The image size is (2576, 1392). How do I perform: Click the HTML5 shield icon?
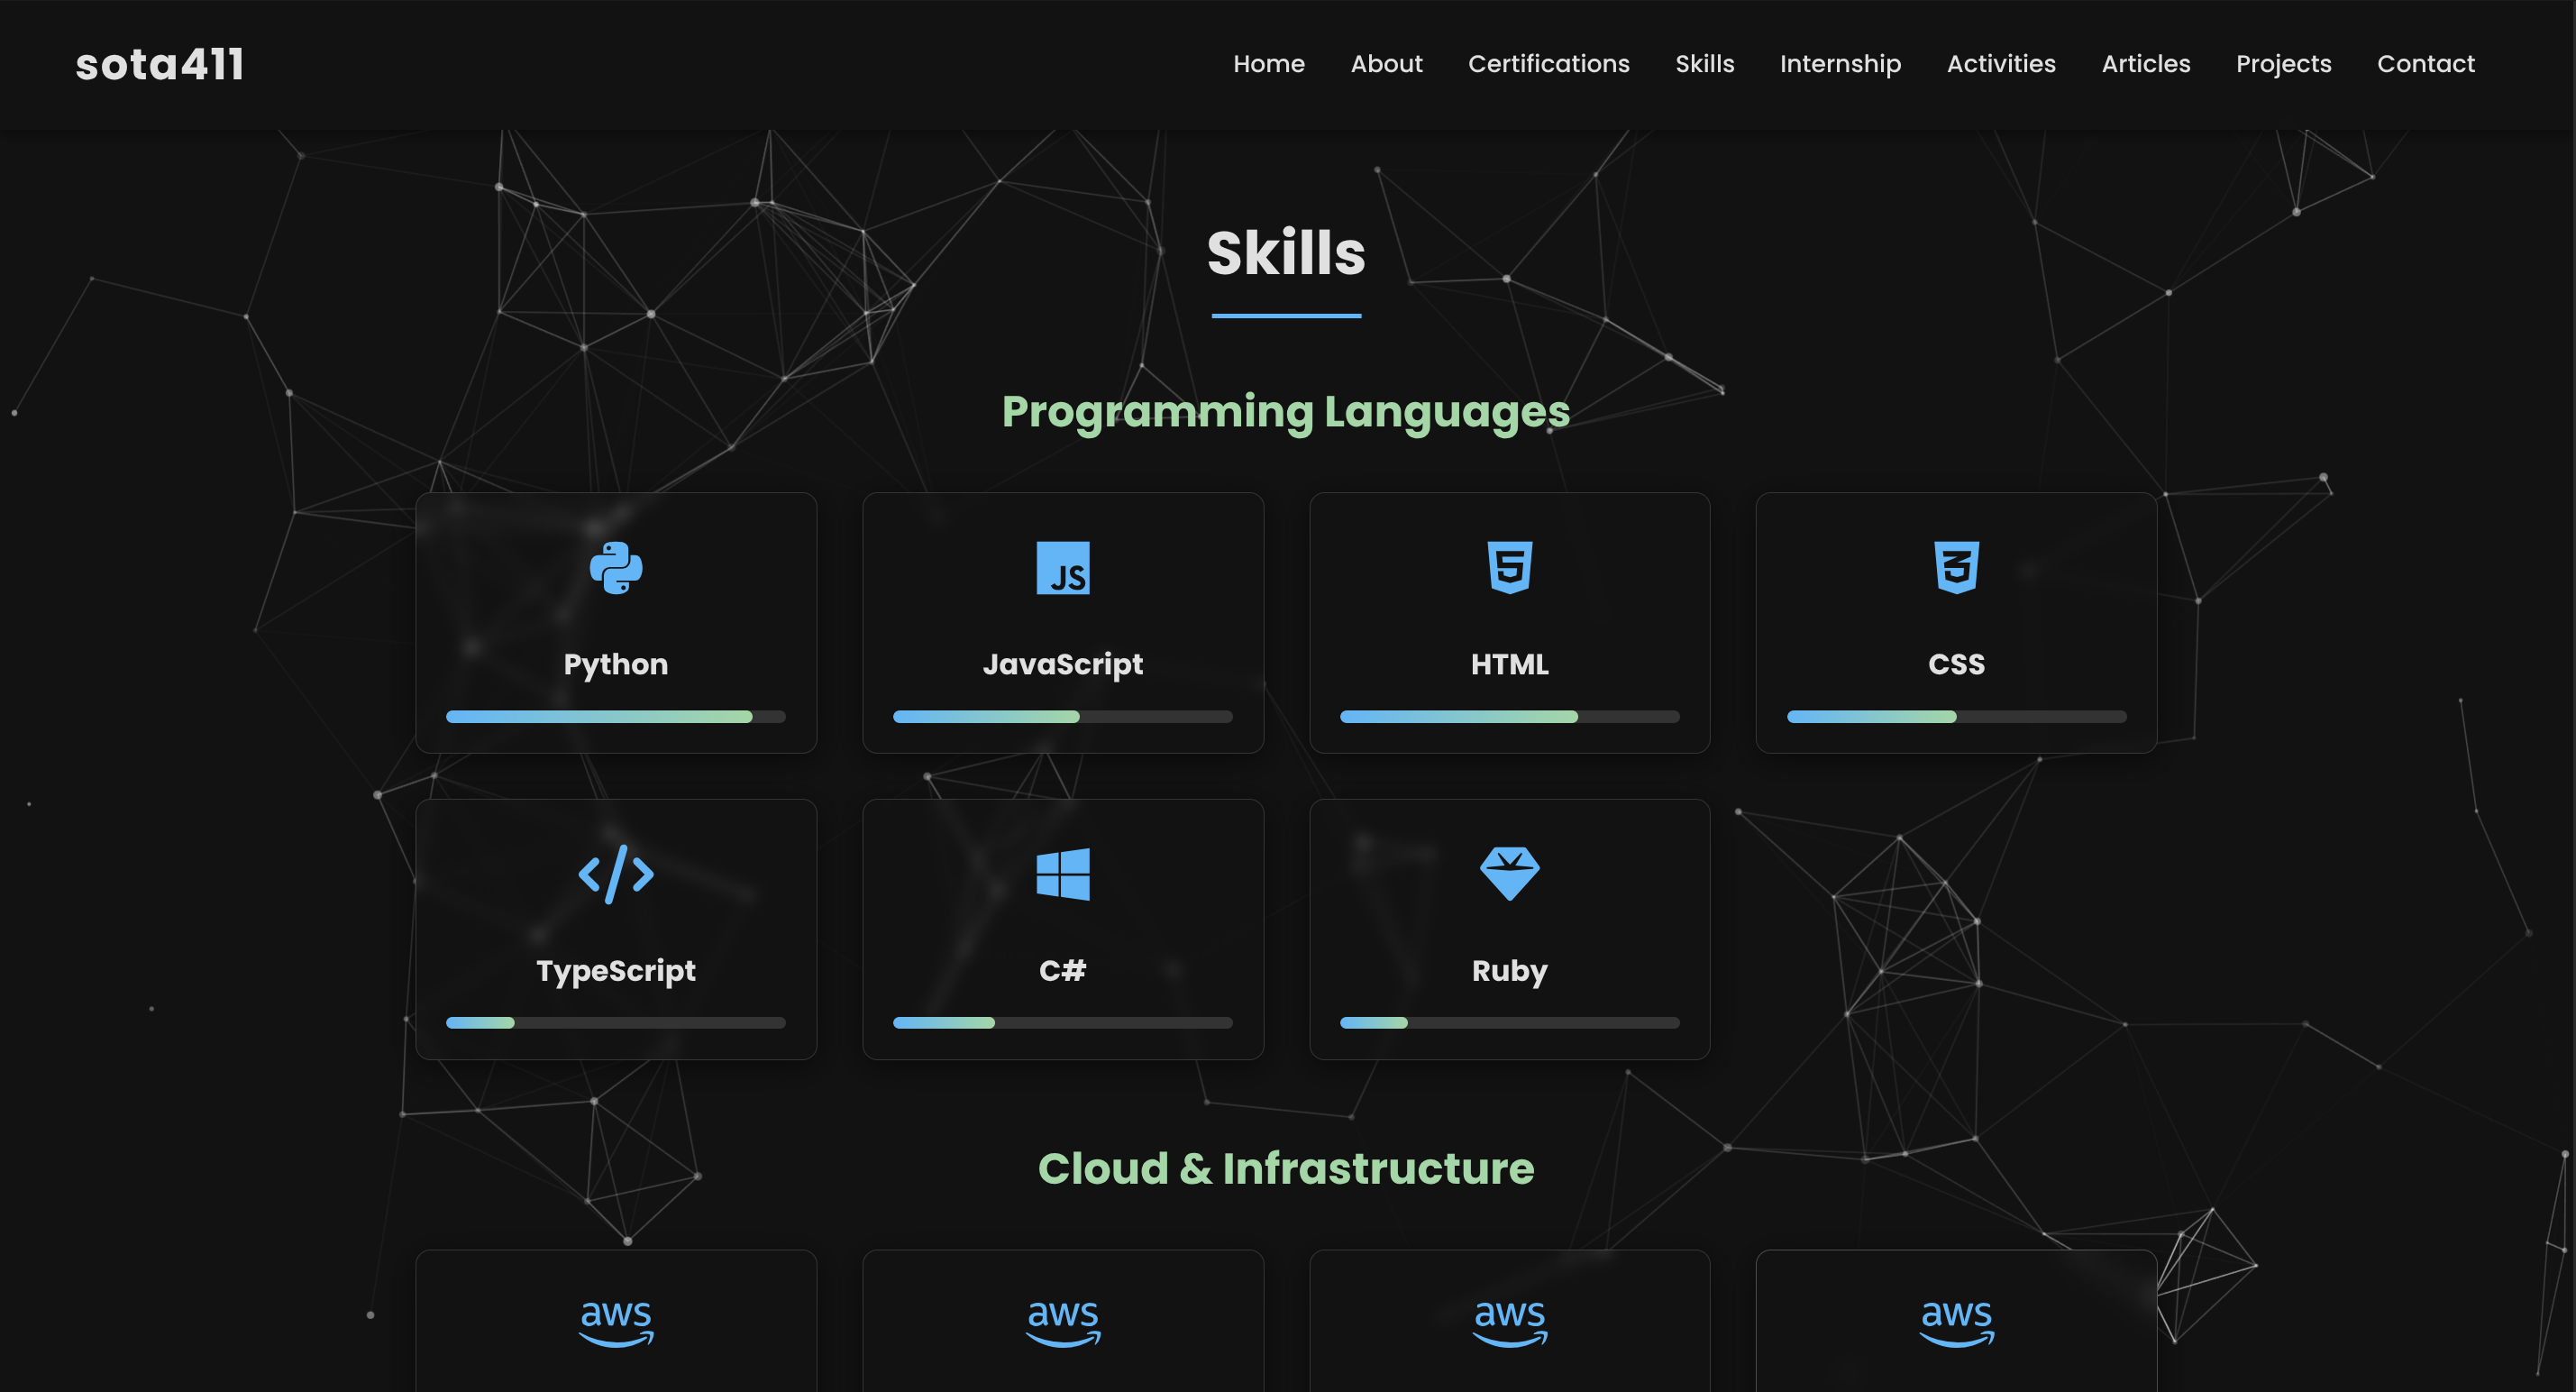[x=1509, y=568]
